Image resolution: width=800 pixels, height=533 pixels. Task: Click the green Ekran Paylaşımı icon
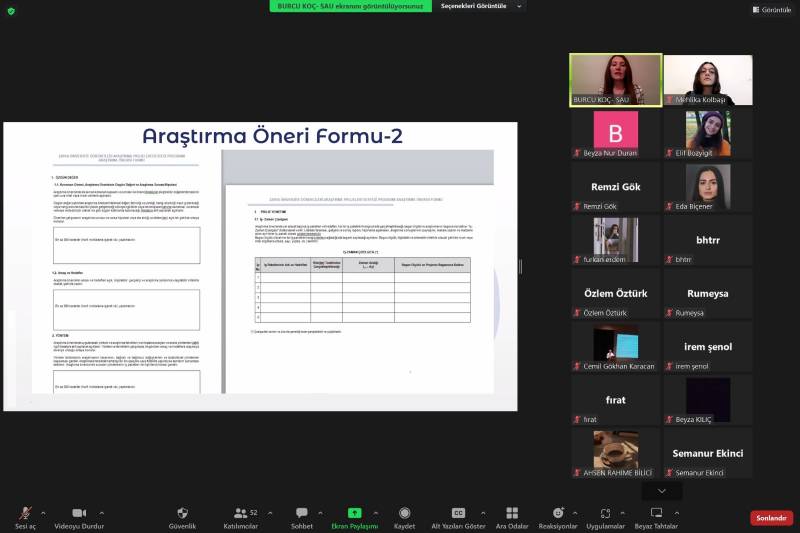click(354, 514)
